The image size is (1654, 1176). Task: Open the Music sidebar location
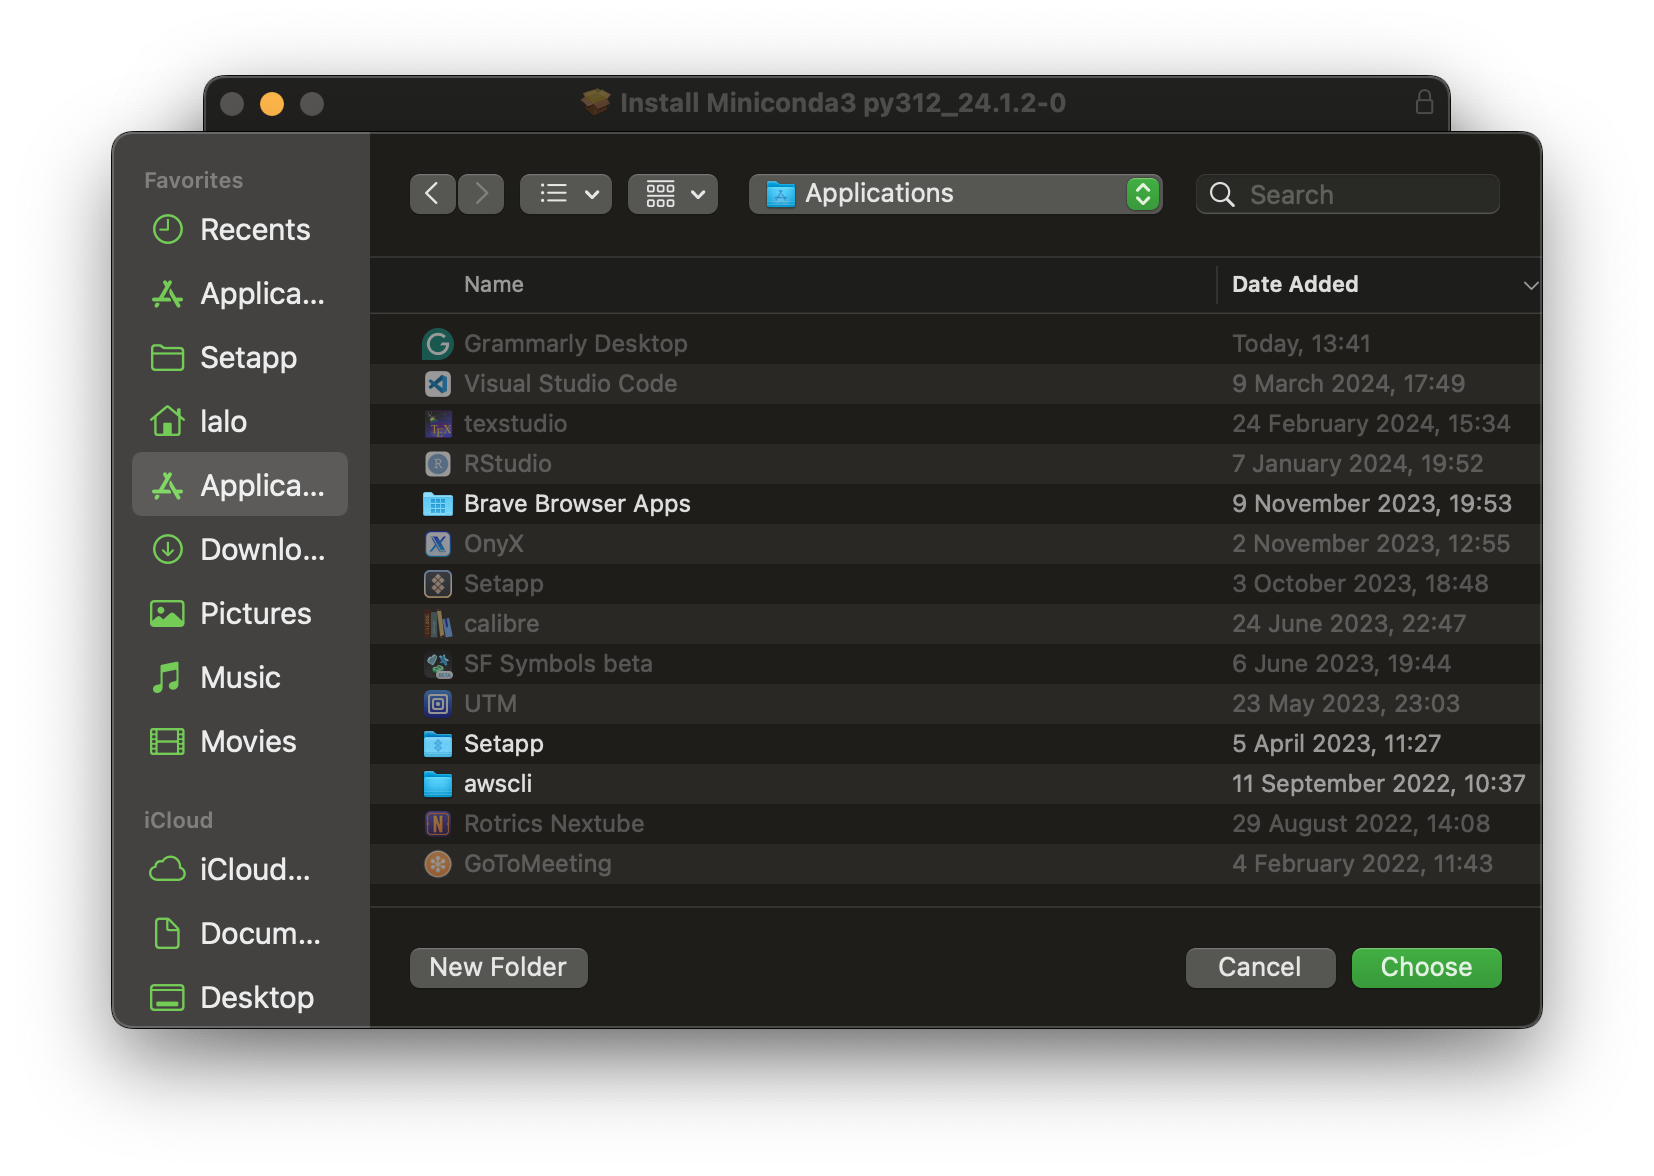pos(240,678)
